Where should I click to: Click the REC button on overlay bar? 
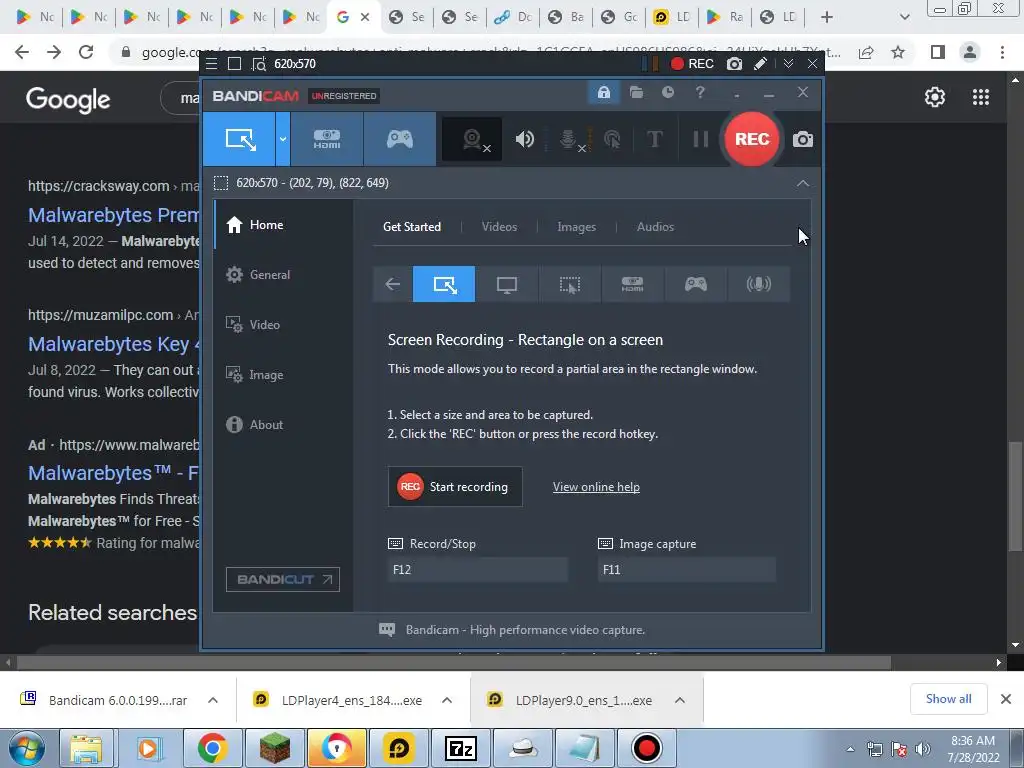click(692, 63)
